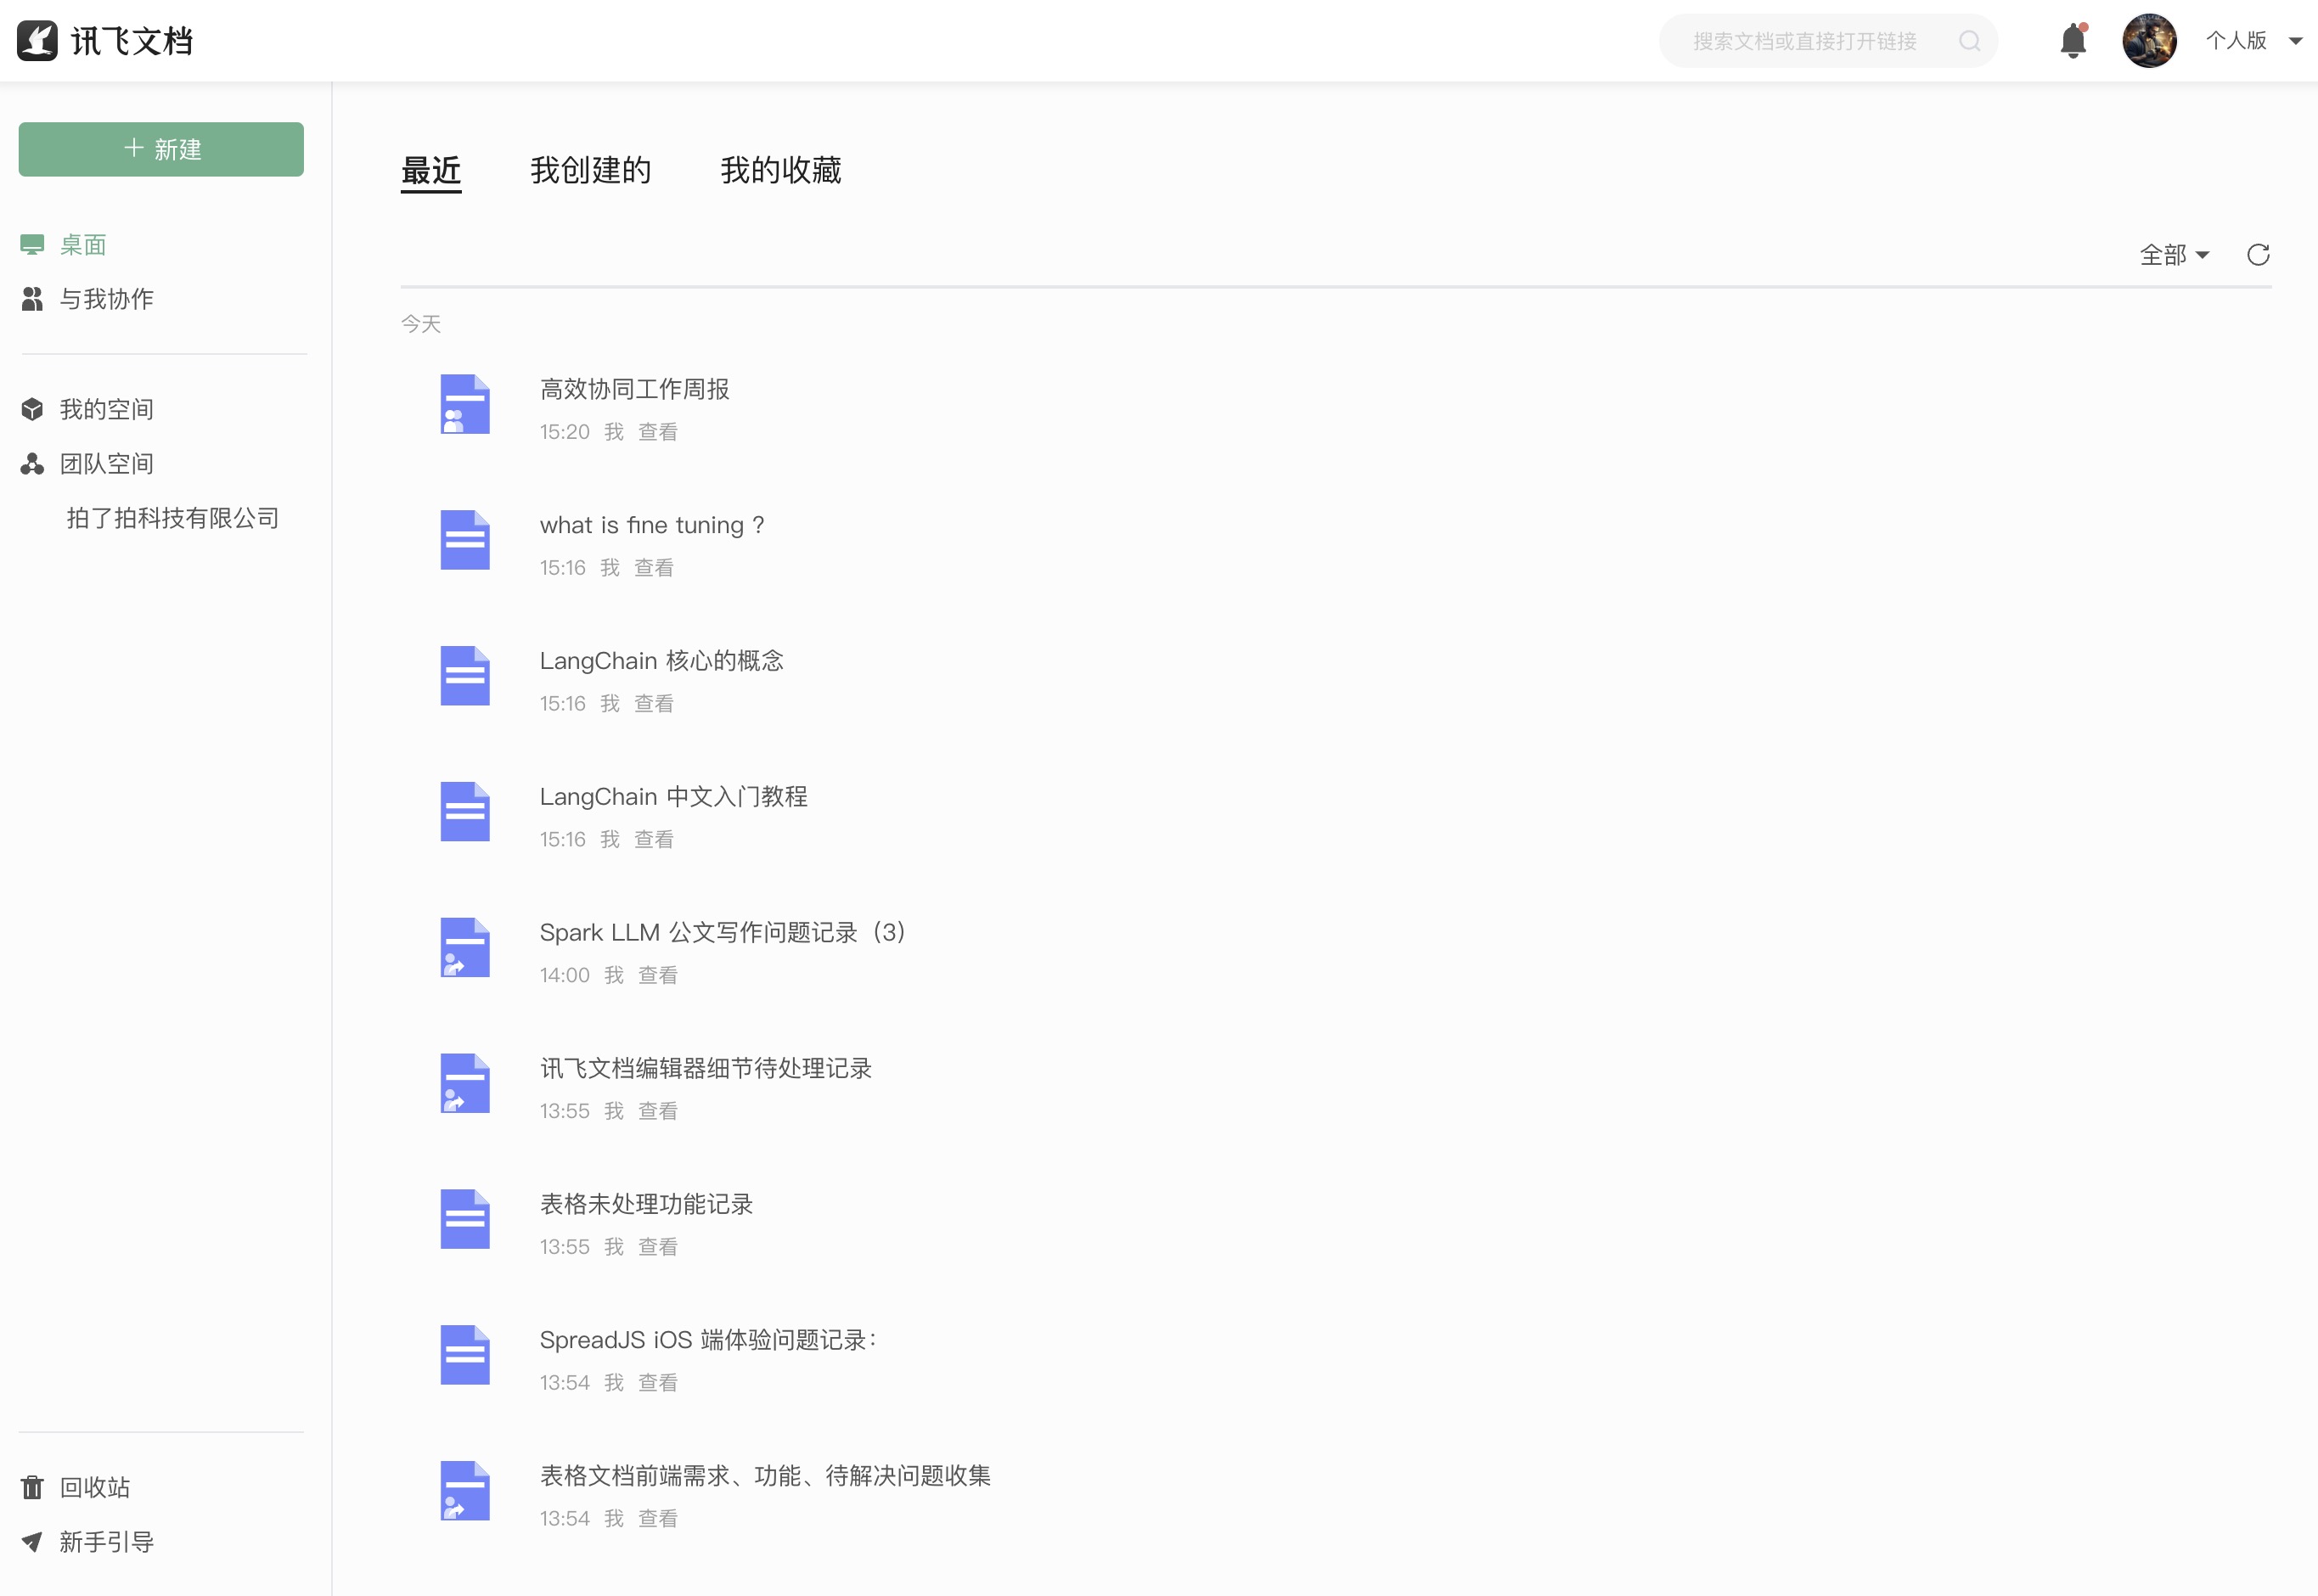This screenshot has width=2318, height=1596.
Task: Open the user avatar picture
Action: tap(2148, 41)
